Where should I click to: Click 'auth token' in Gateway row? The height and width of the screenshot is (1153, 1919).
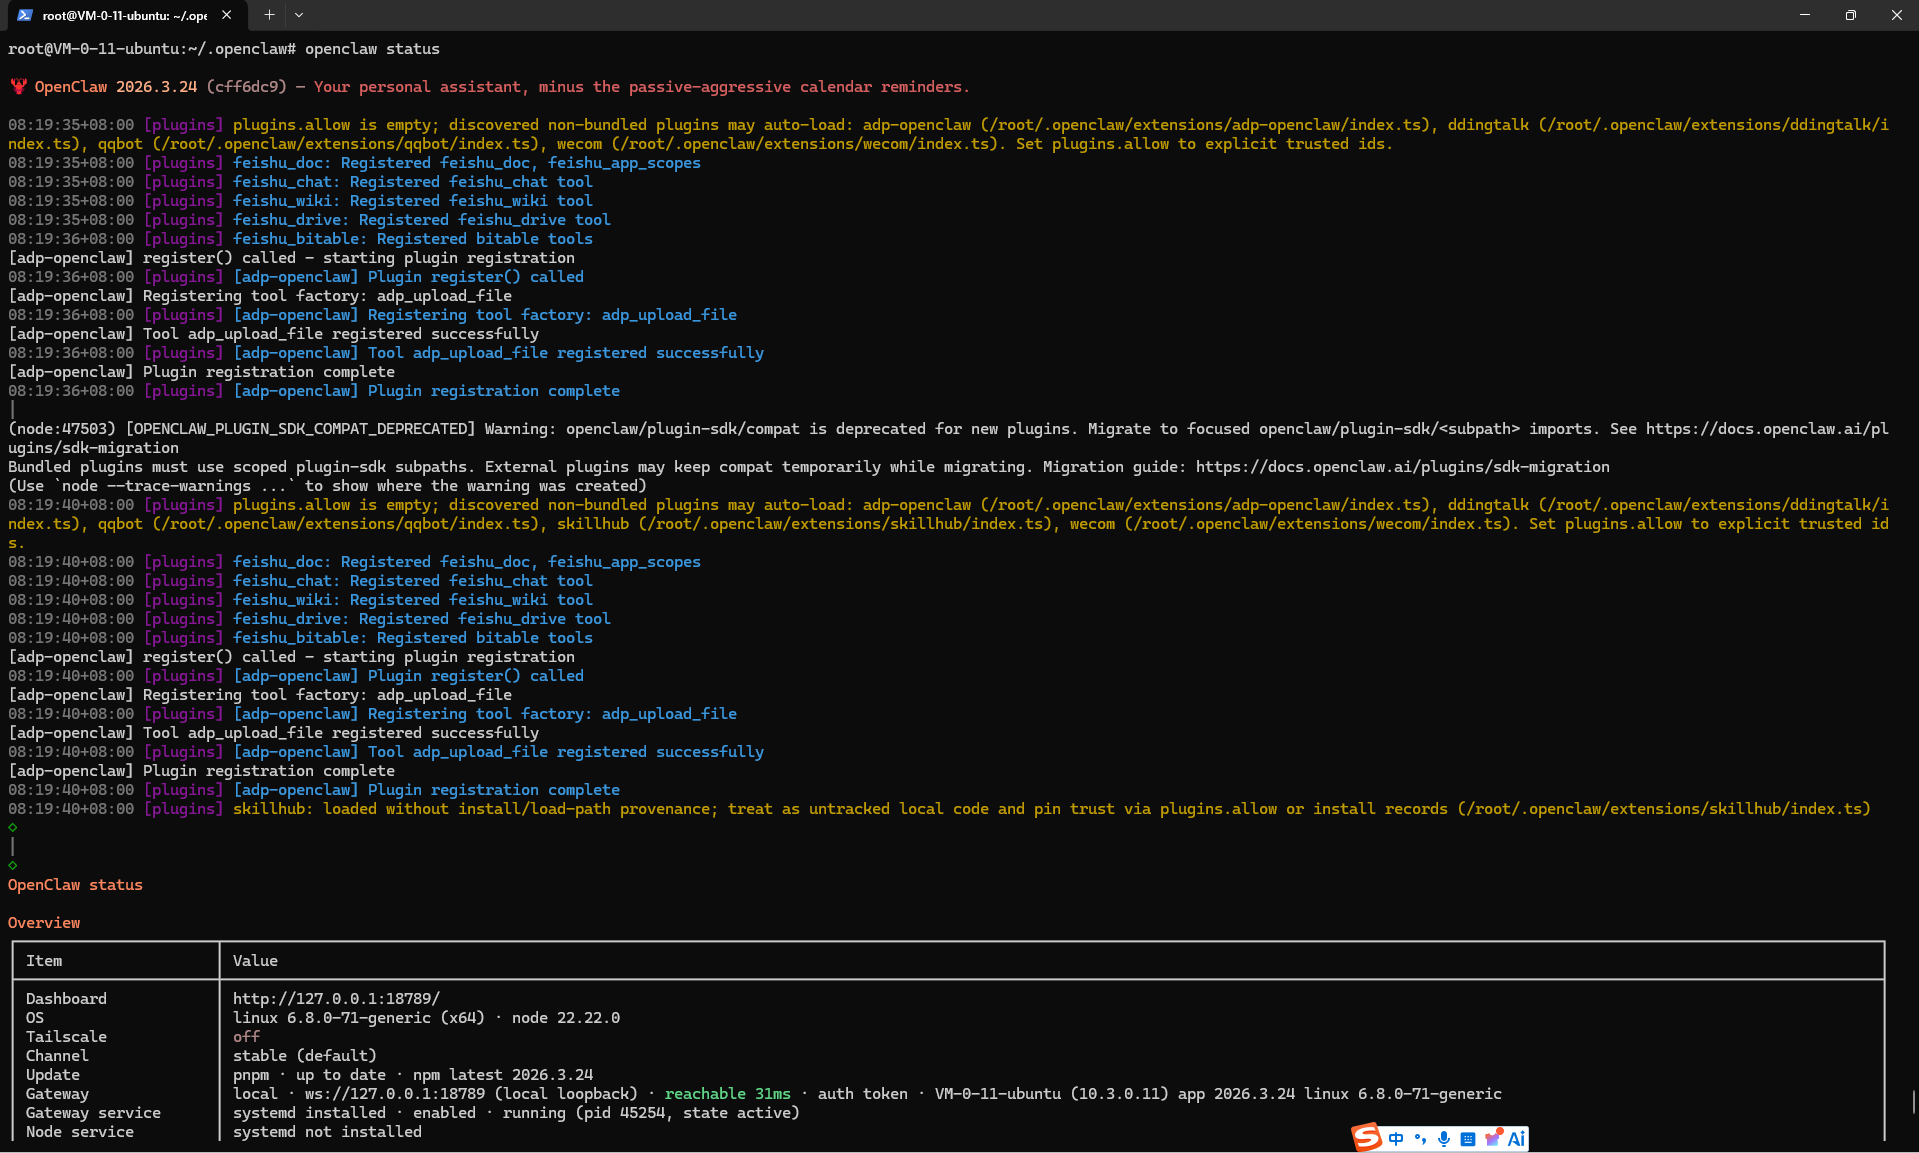tap(863, 1094)
